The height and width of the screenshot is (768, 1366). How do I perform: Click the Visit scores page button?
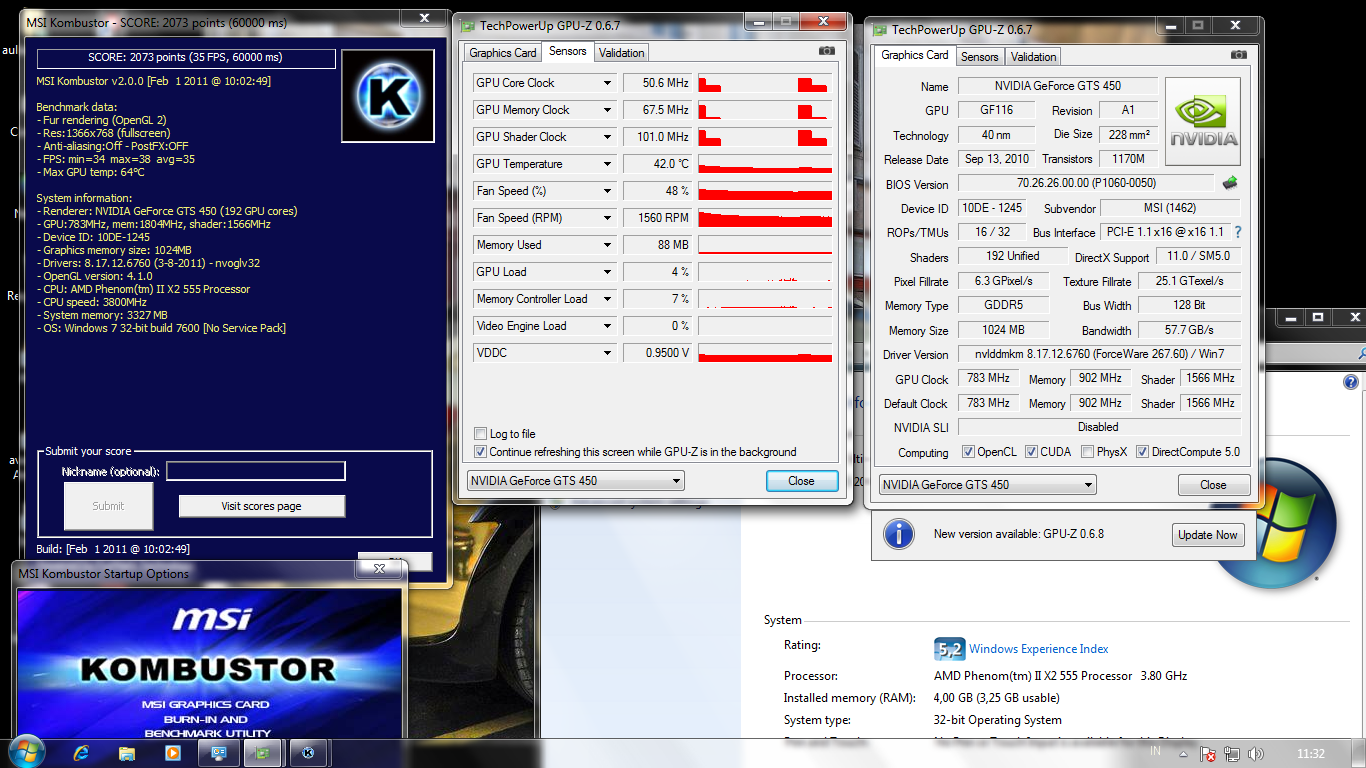(x=261, y=506)
